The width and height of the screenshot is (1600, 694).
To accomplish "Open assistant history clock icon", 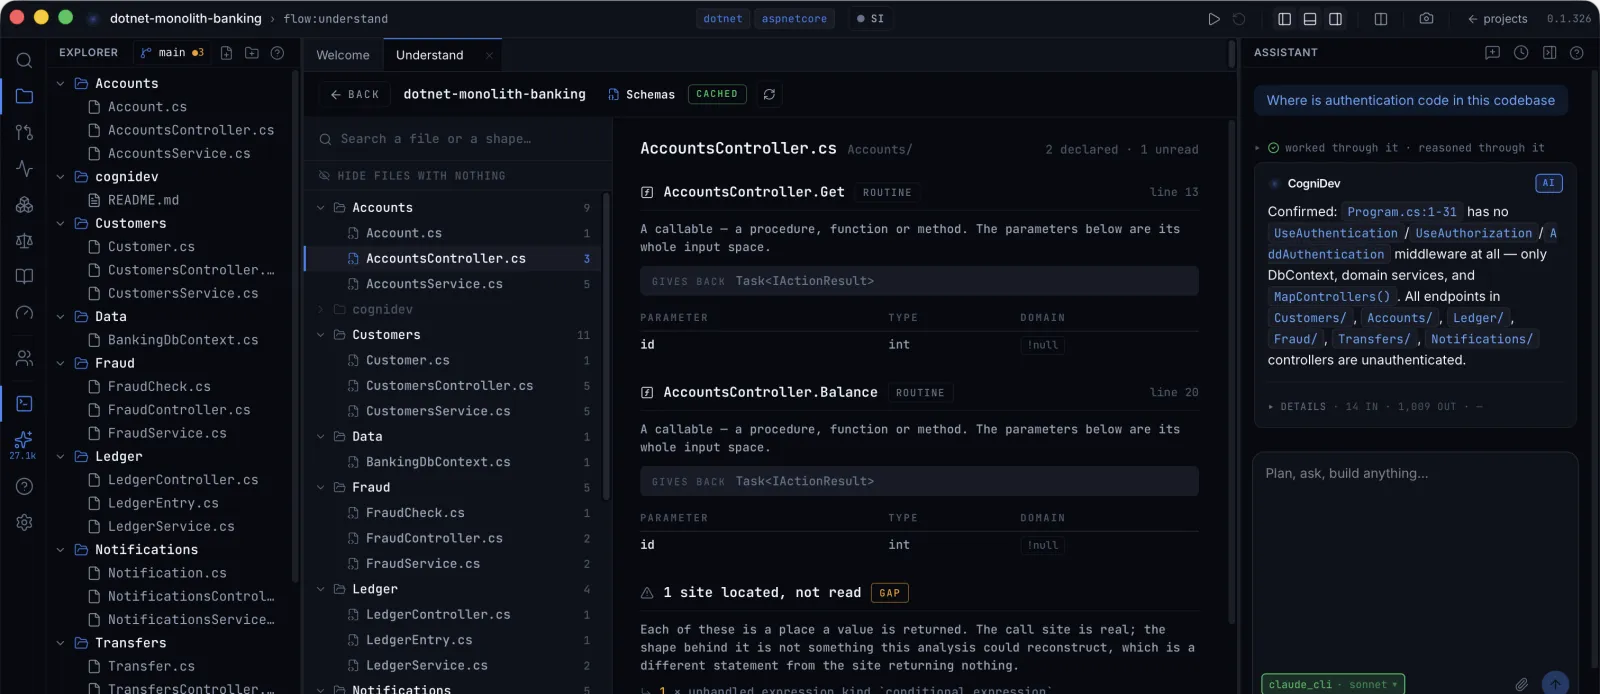I will click(1521, 53).
